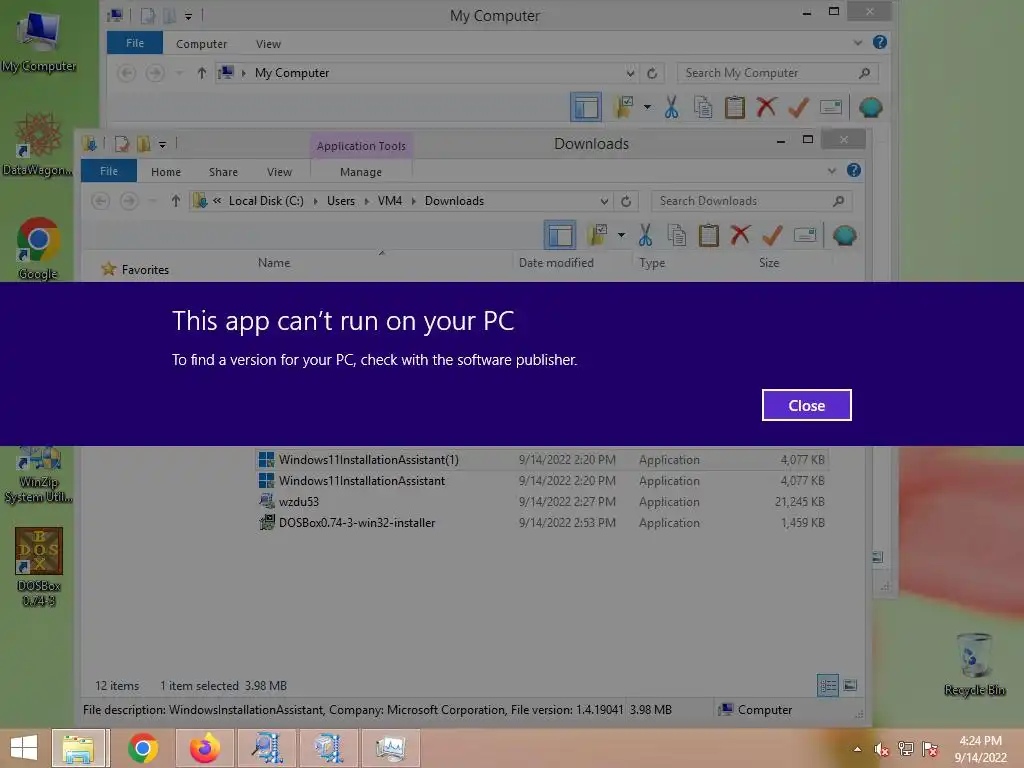1024x768 pixels.
Task: Select the wzdu53 application file
Action: [541, 502]
